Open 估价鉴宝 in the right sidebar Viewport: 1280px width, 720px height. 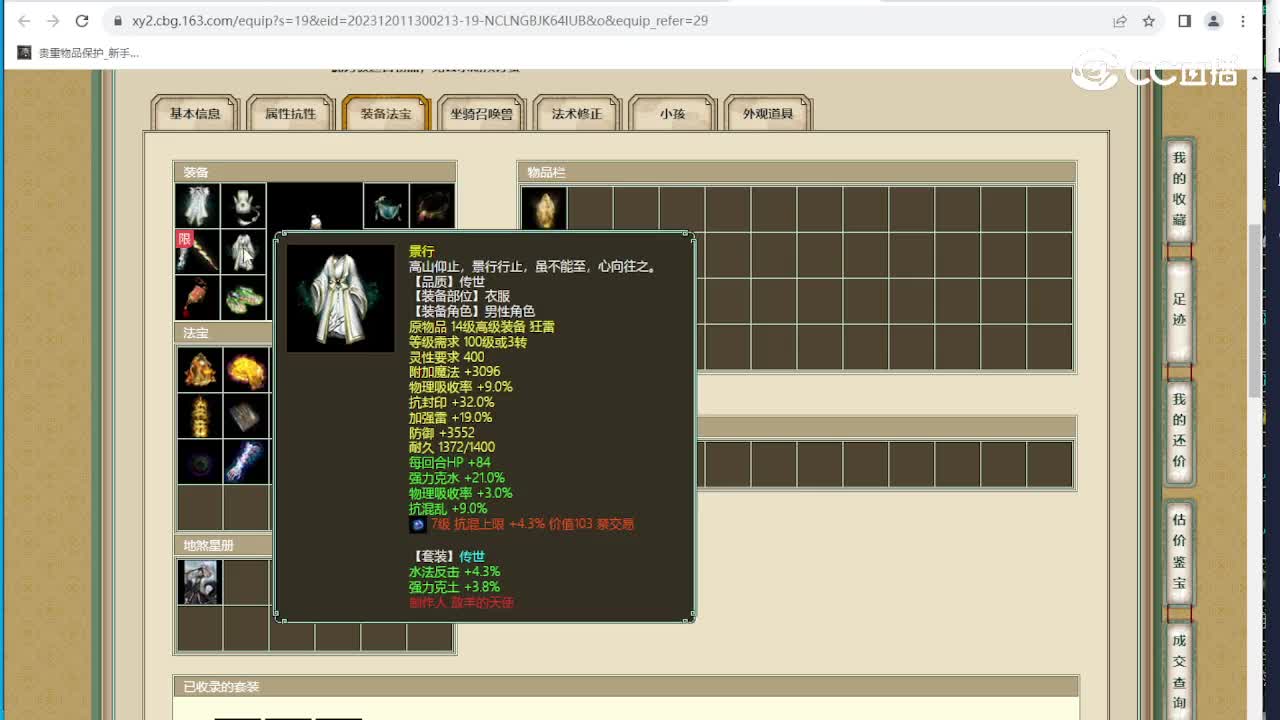click(x=1180, y=550)
